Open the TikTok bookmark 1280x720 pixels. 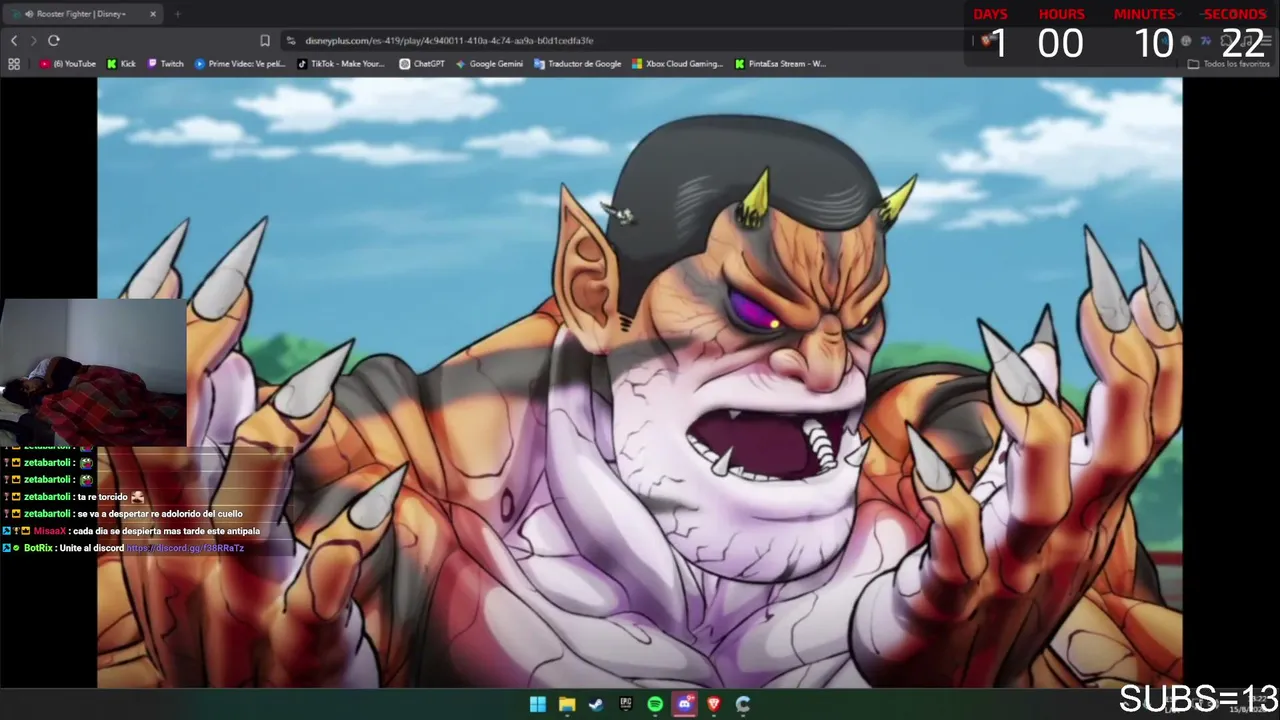[341, 64]
